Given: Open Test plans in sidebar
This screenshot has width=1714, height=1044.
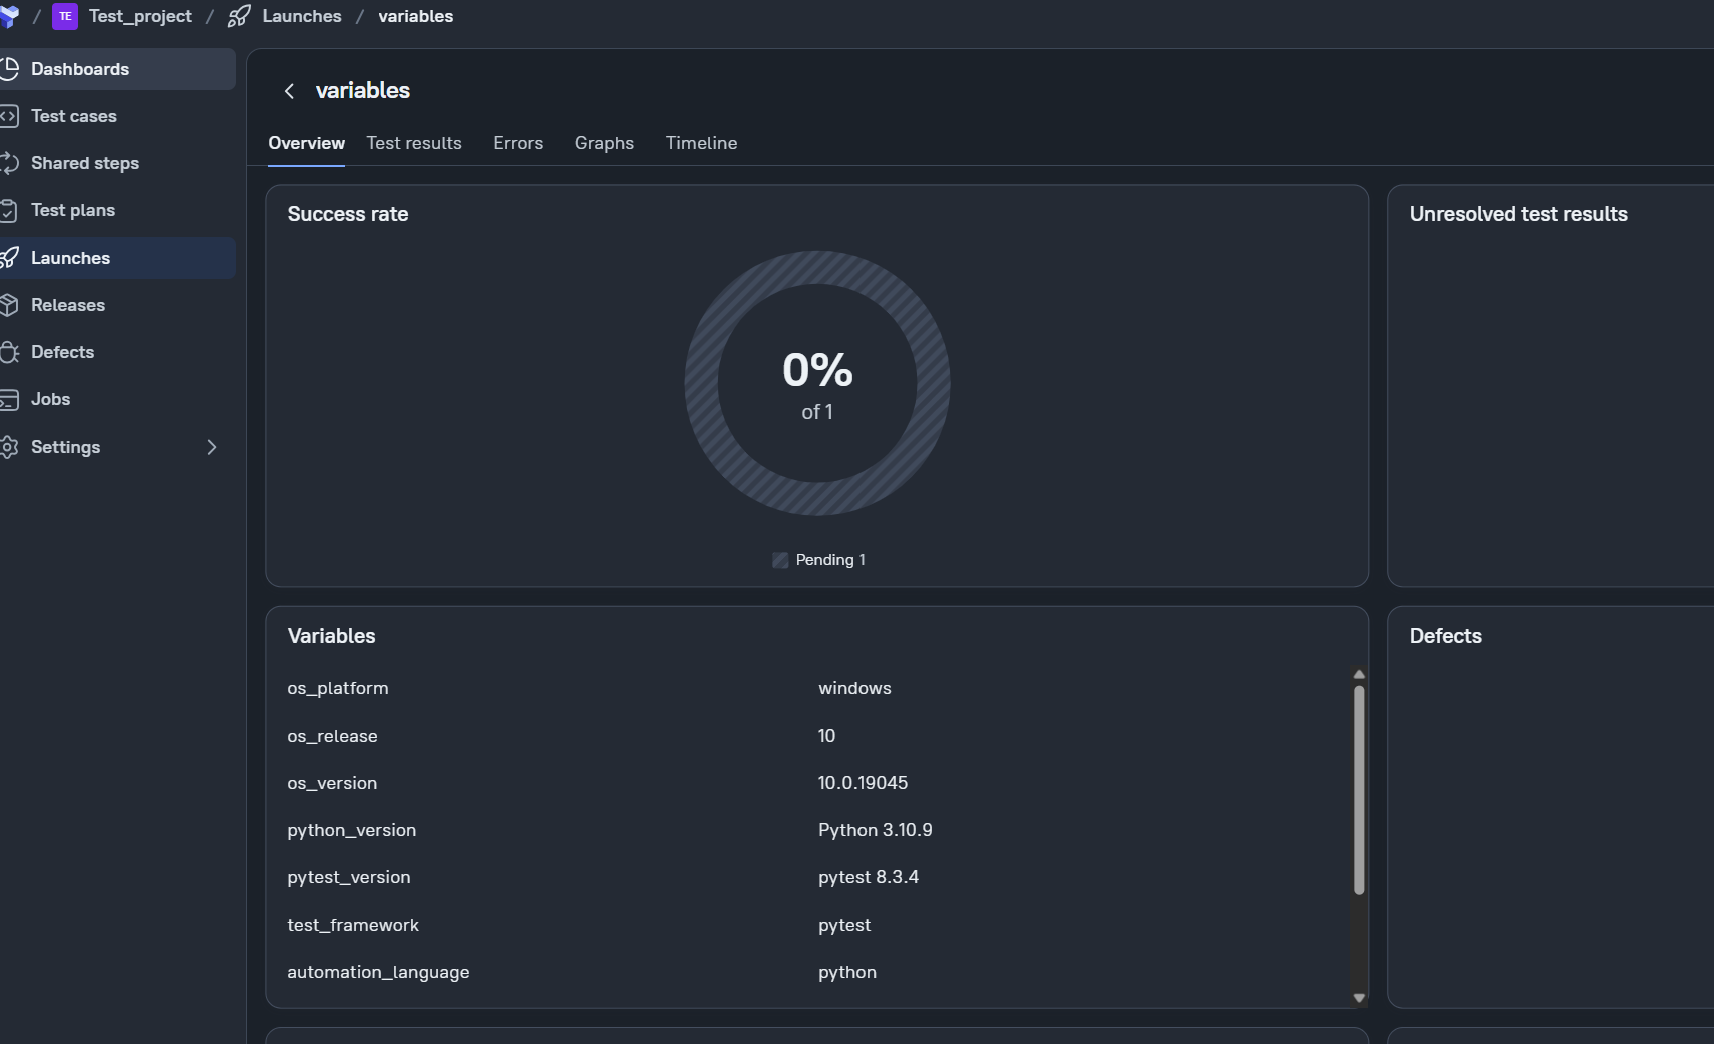Looking at the screenshot, I should 117,210.
